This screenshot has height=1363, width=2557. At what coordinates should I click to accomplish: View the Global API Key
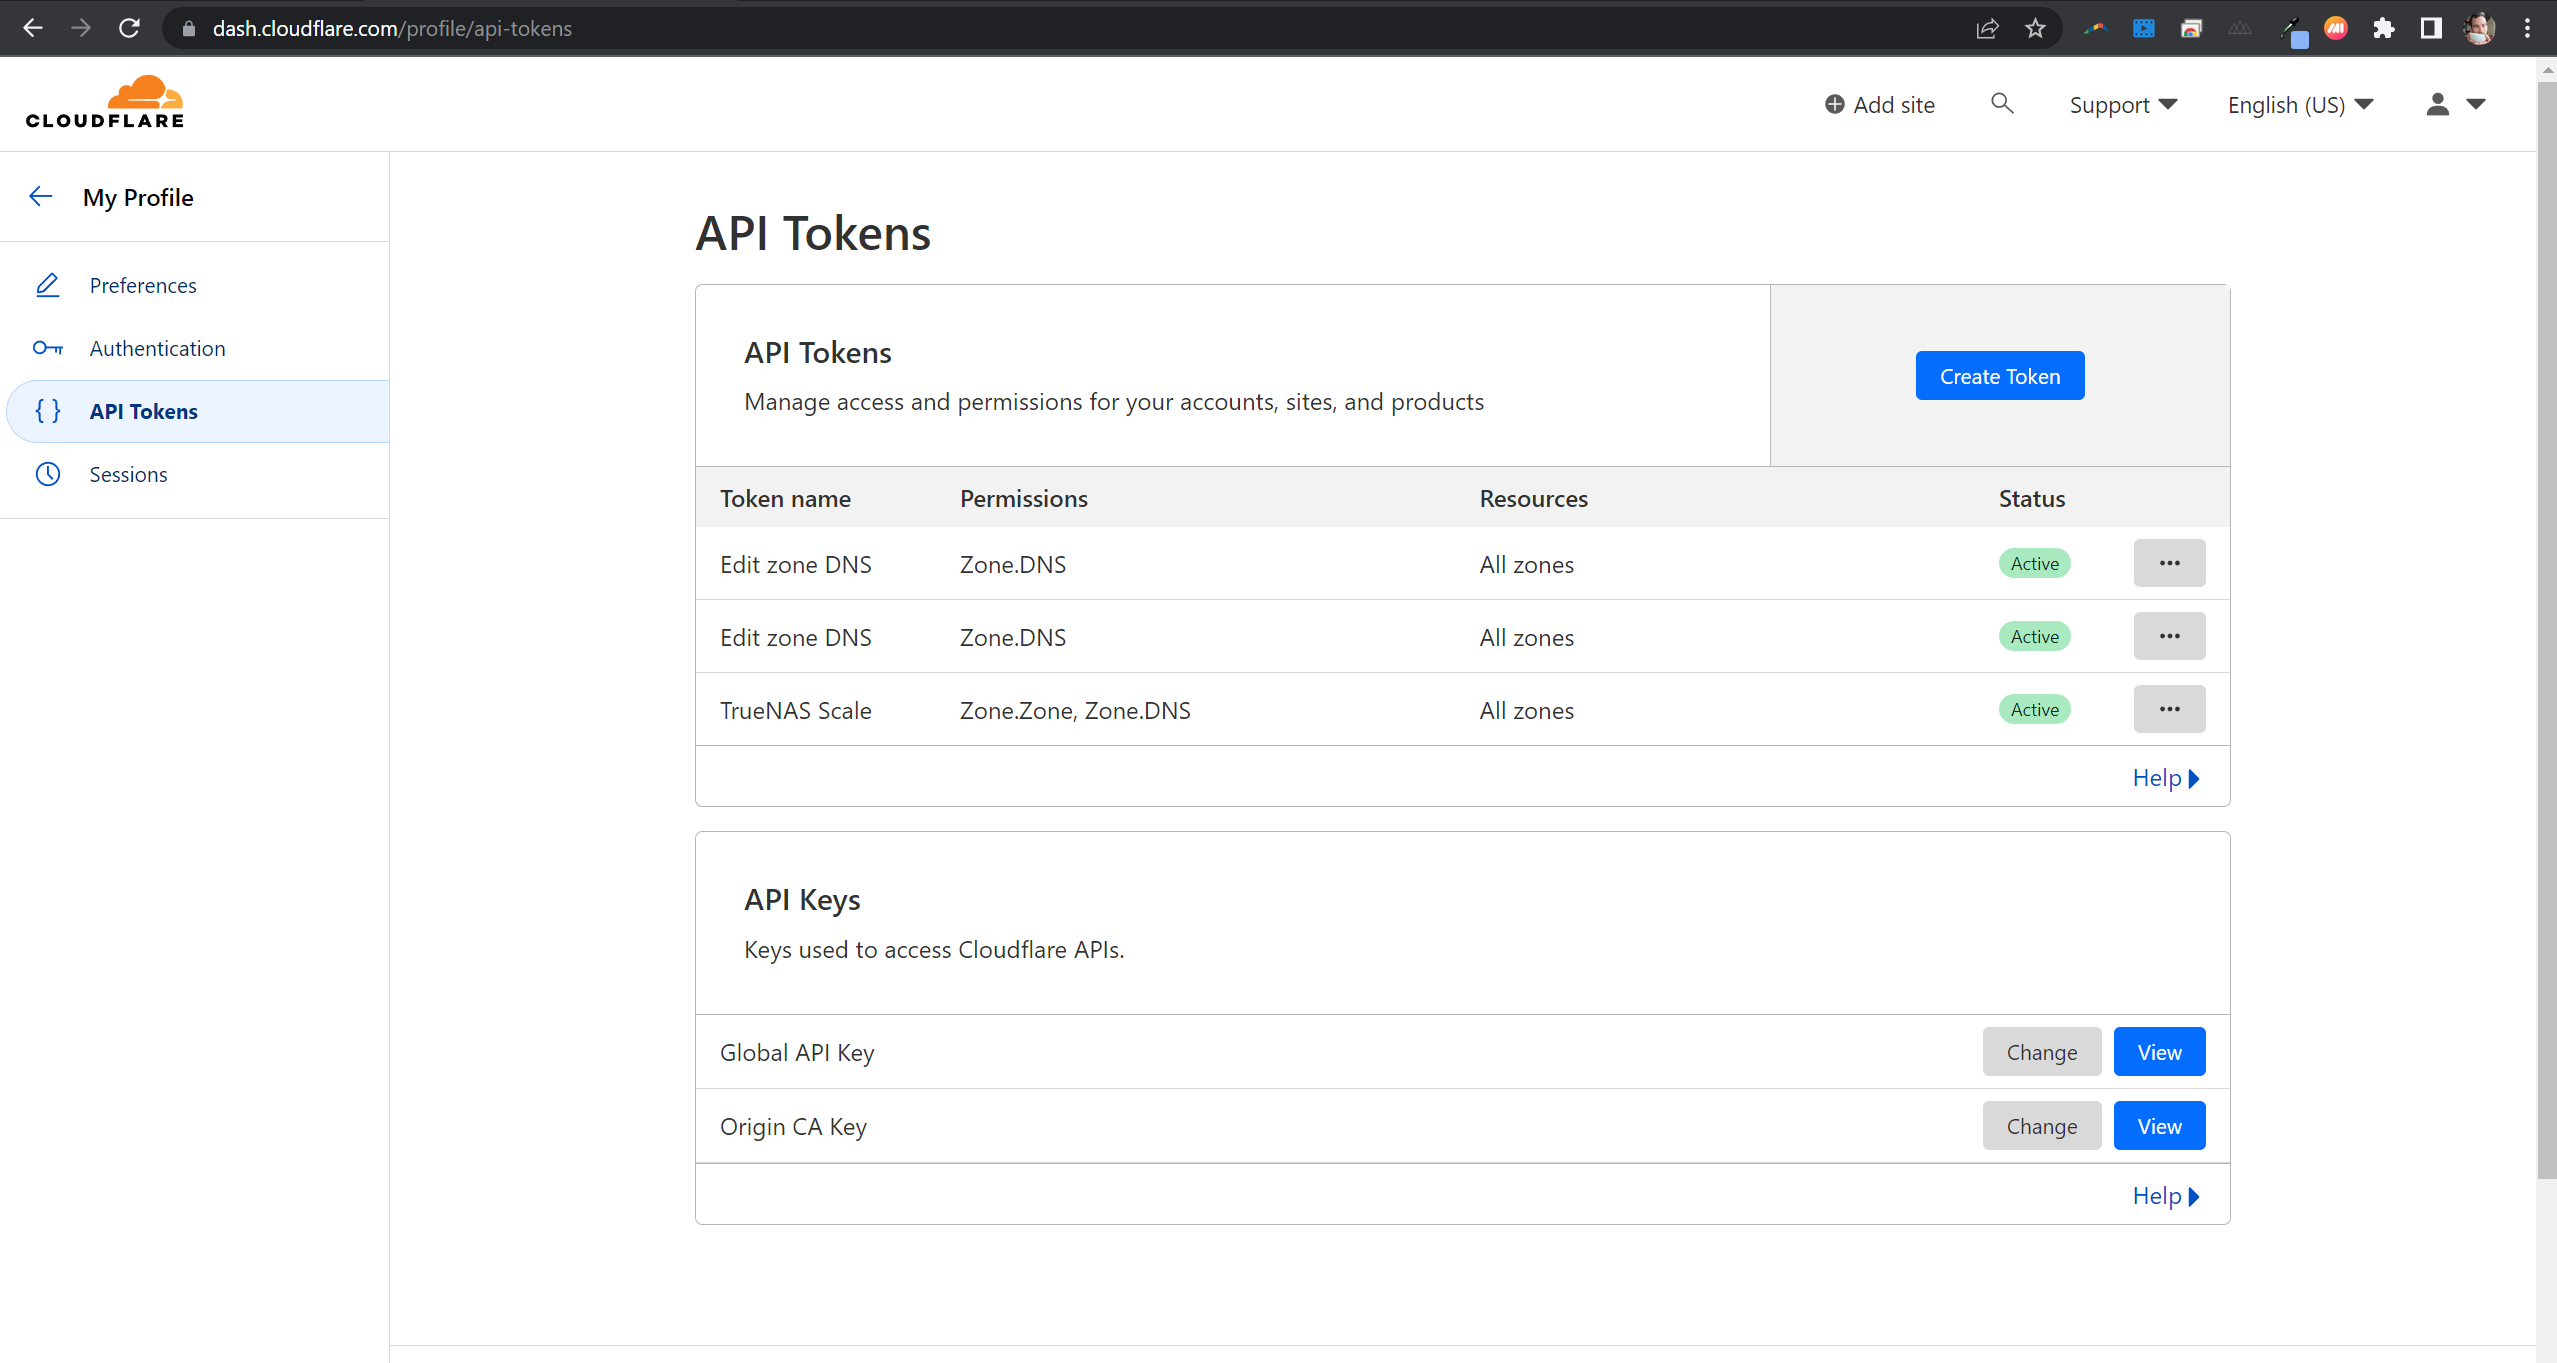(2159, 1051)
